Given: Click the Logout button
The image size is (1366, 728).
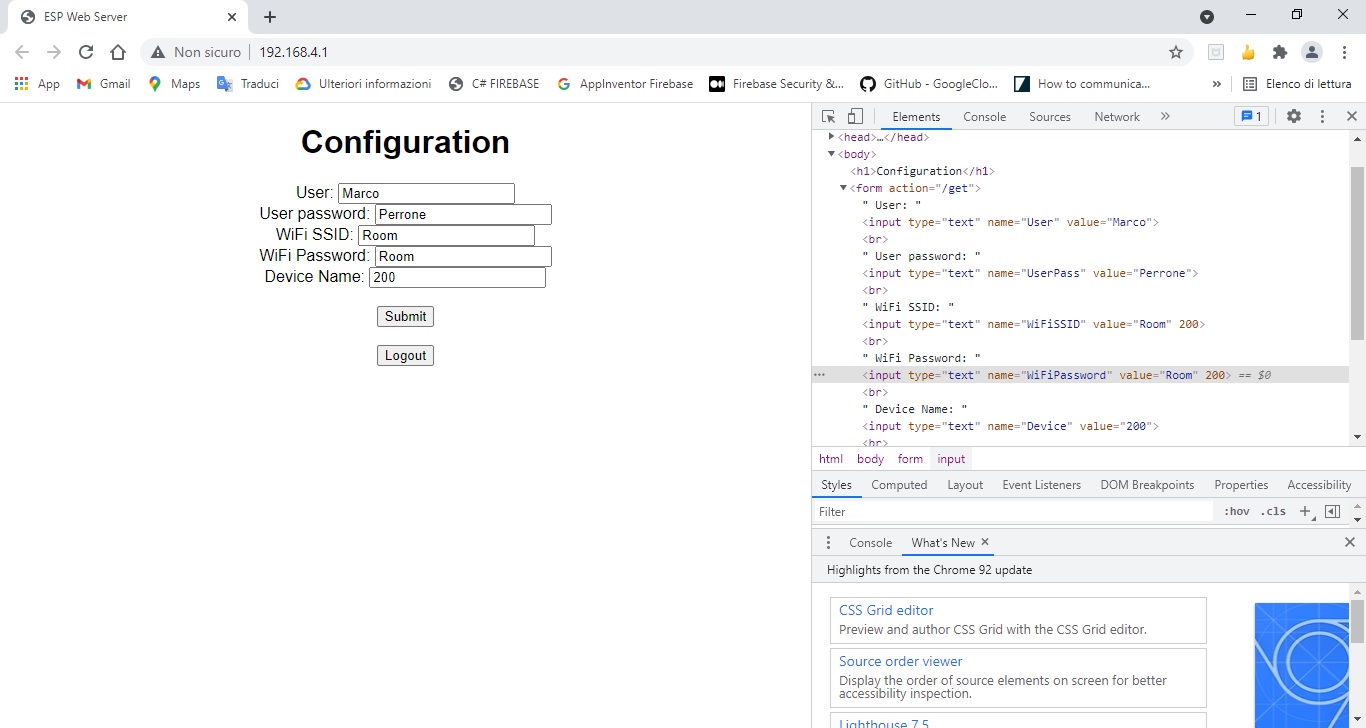Looking at the screenshot, I should [x=405, y=355].
